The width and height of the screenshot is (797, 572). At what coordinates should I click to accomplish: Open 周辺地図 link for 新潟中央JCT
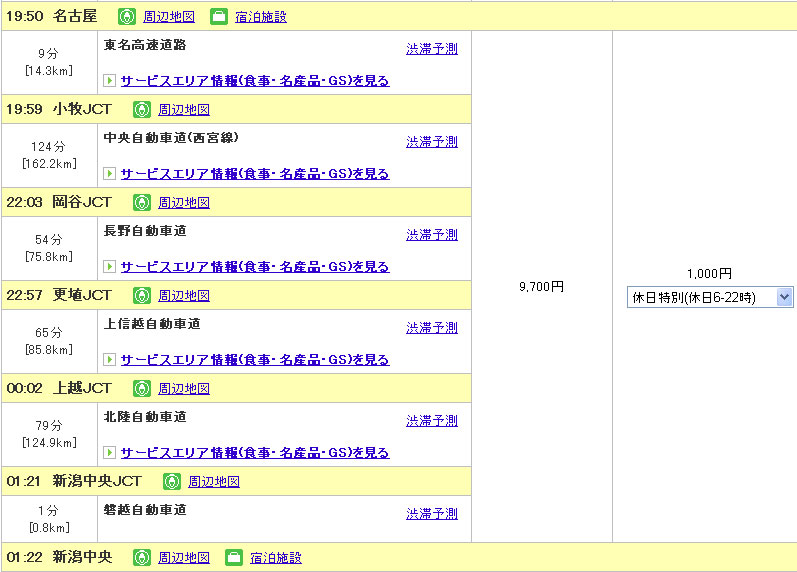[214, 482]
